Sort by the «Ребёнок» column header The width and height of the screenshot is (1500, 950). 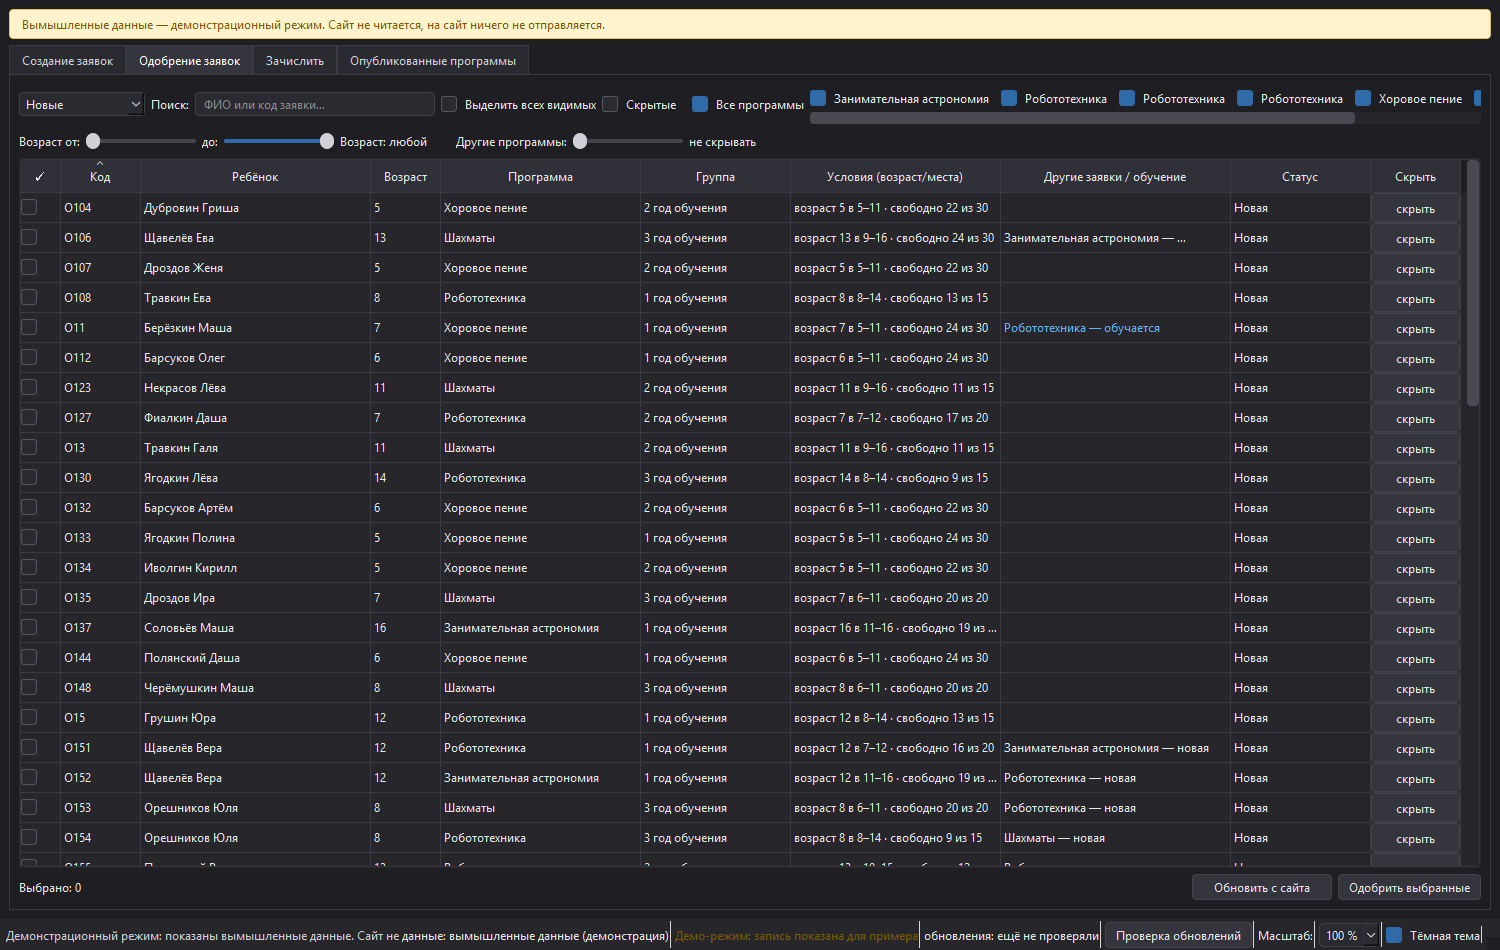click(255, 177)
